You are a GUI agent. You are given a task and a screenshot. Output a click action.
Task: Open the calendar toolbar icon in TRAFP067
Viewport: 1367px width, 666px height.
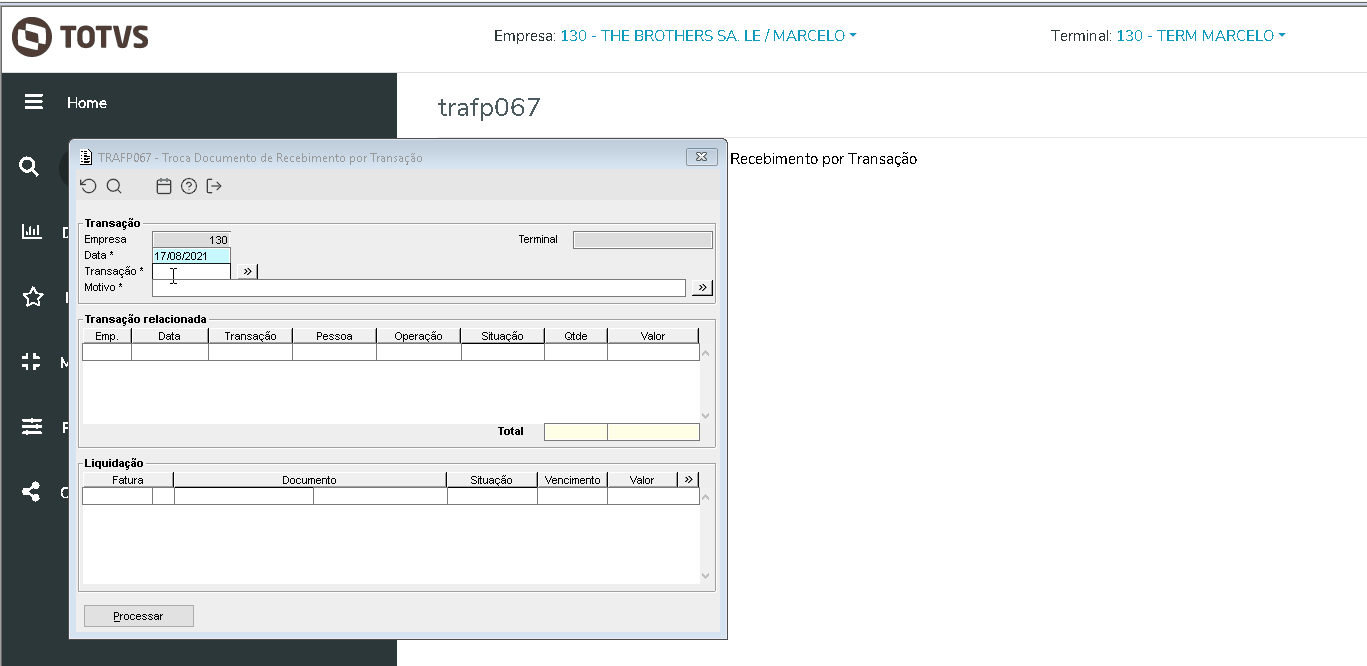click(164, 186)
